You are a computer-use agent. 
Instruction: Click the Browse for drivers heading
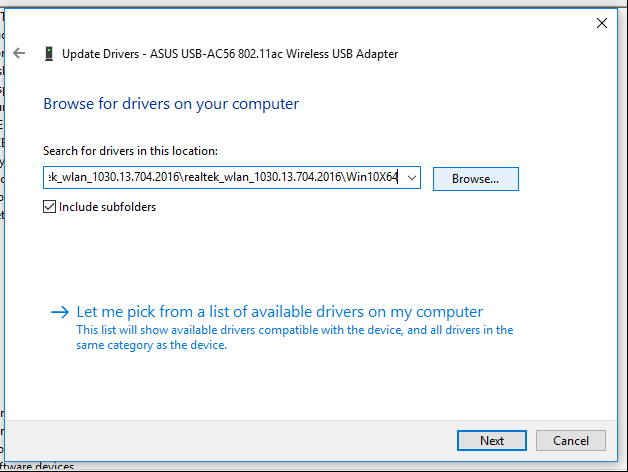171,104
